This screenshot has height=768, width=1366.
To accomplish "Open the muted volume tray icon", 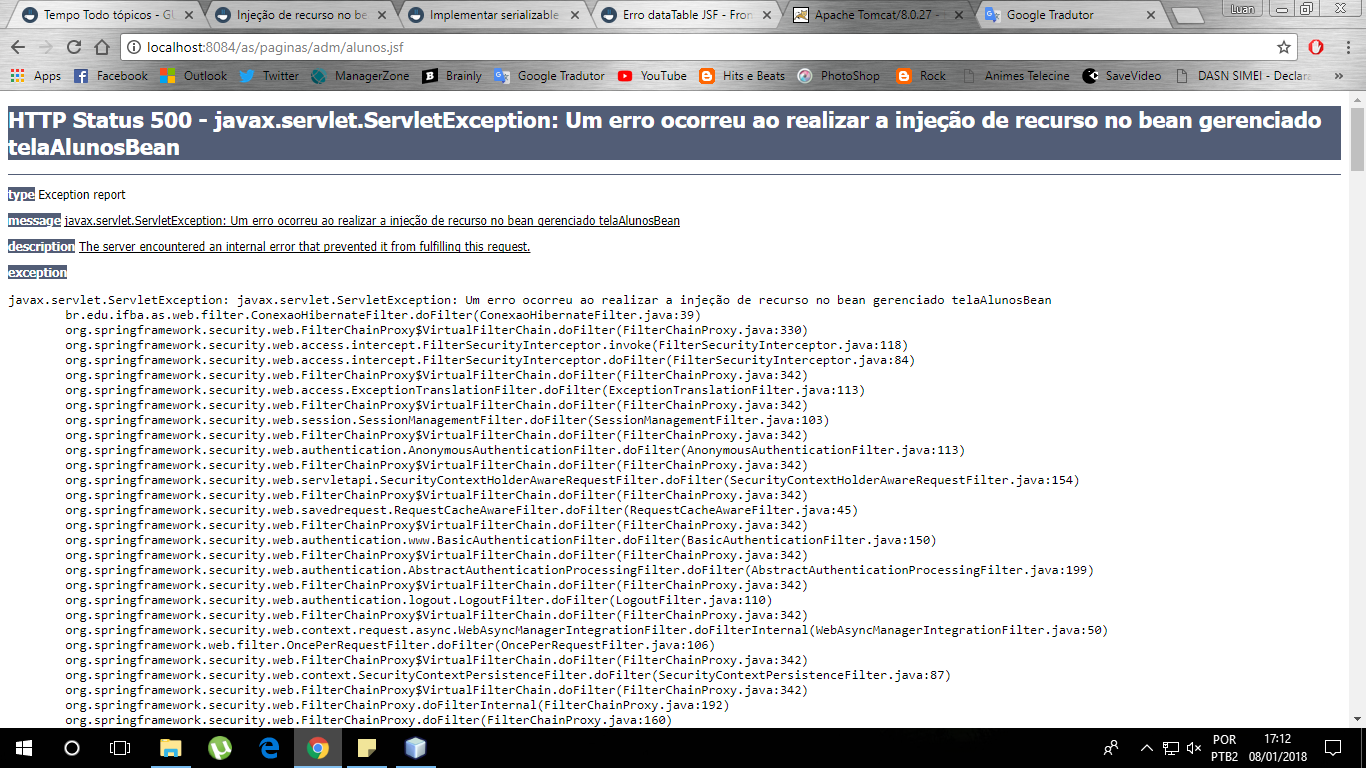I will point(1193,747).
